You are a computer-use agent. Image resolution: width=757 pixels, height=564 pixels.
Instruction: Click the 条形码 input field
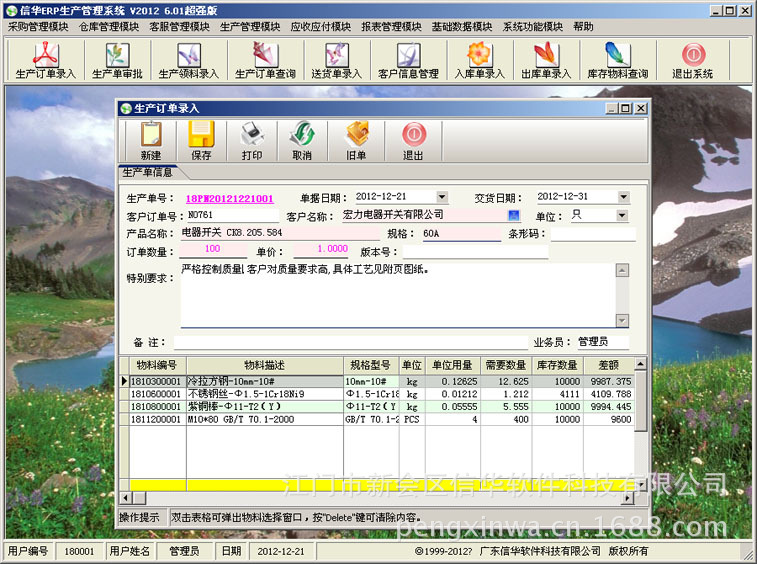(593, 234)
